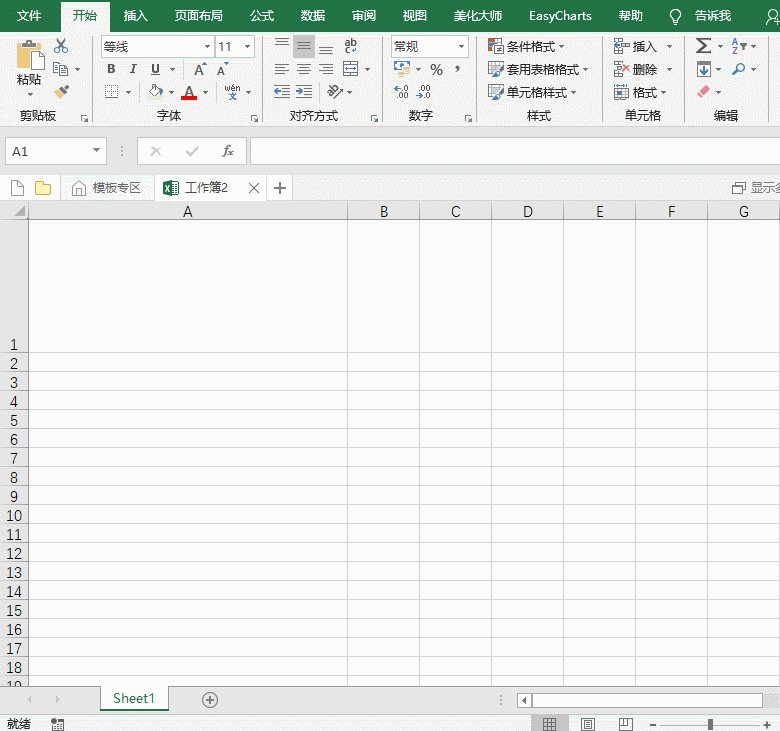Toggle Wrap Text icon

coord(350,46)
